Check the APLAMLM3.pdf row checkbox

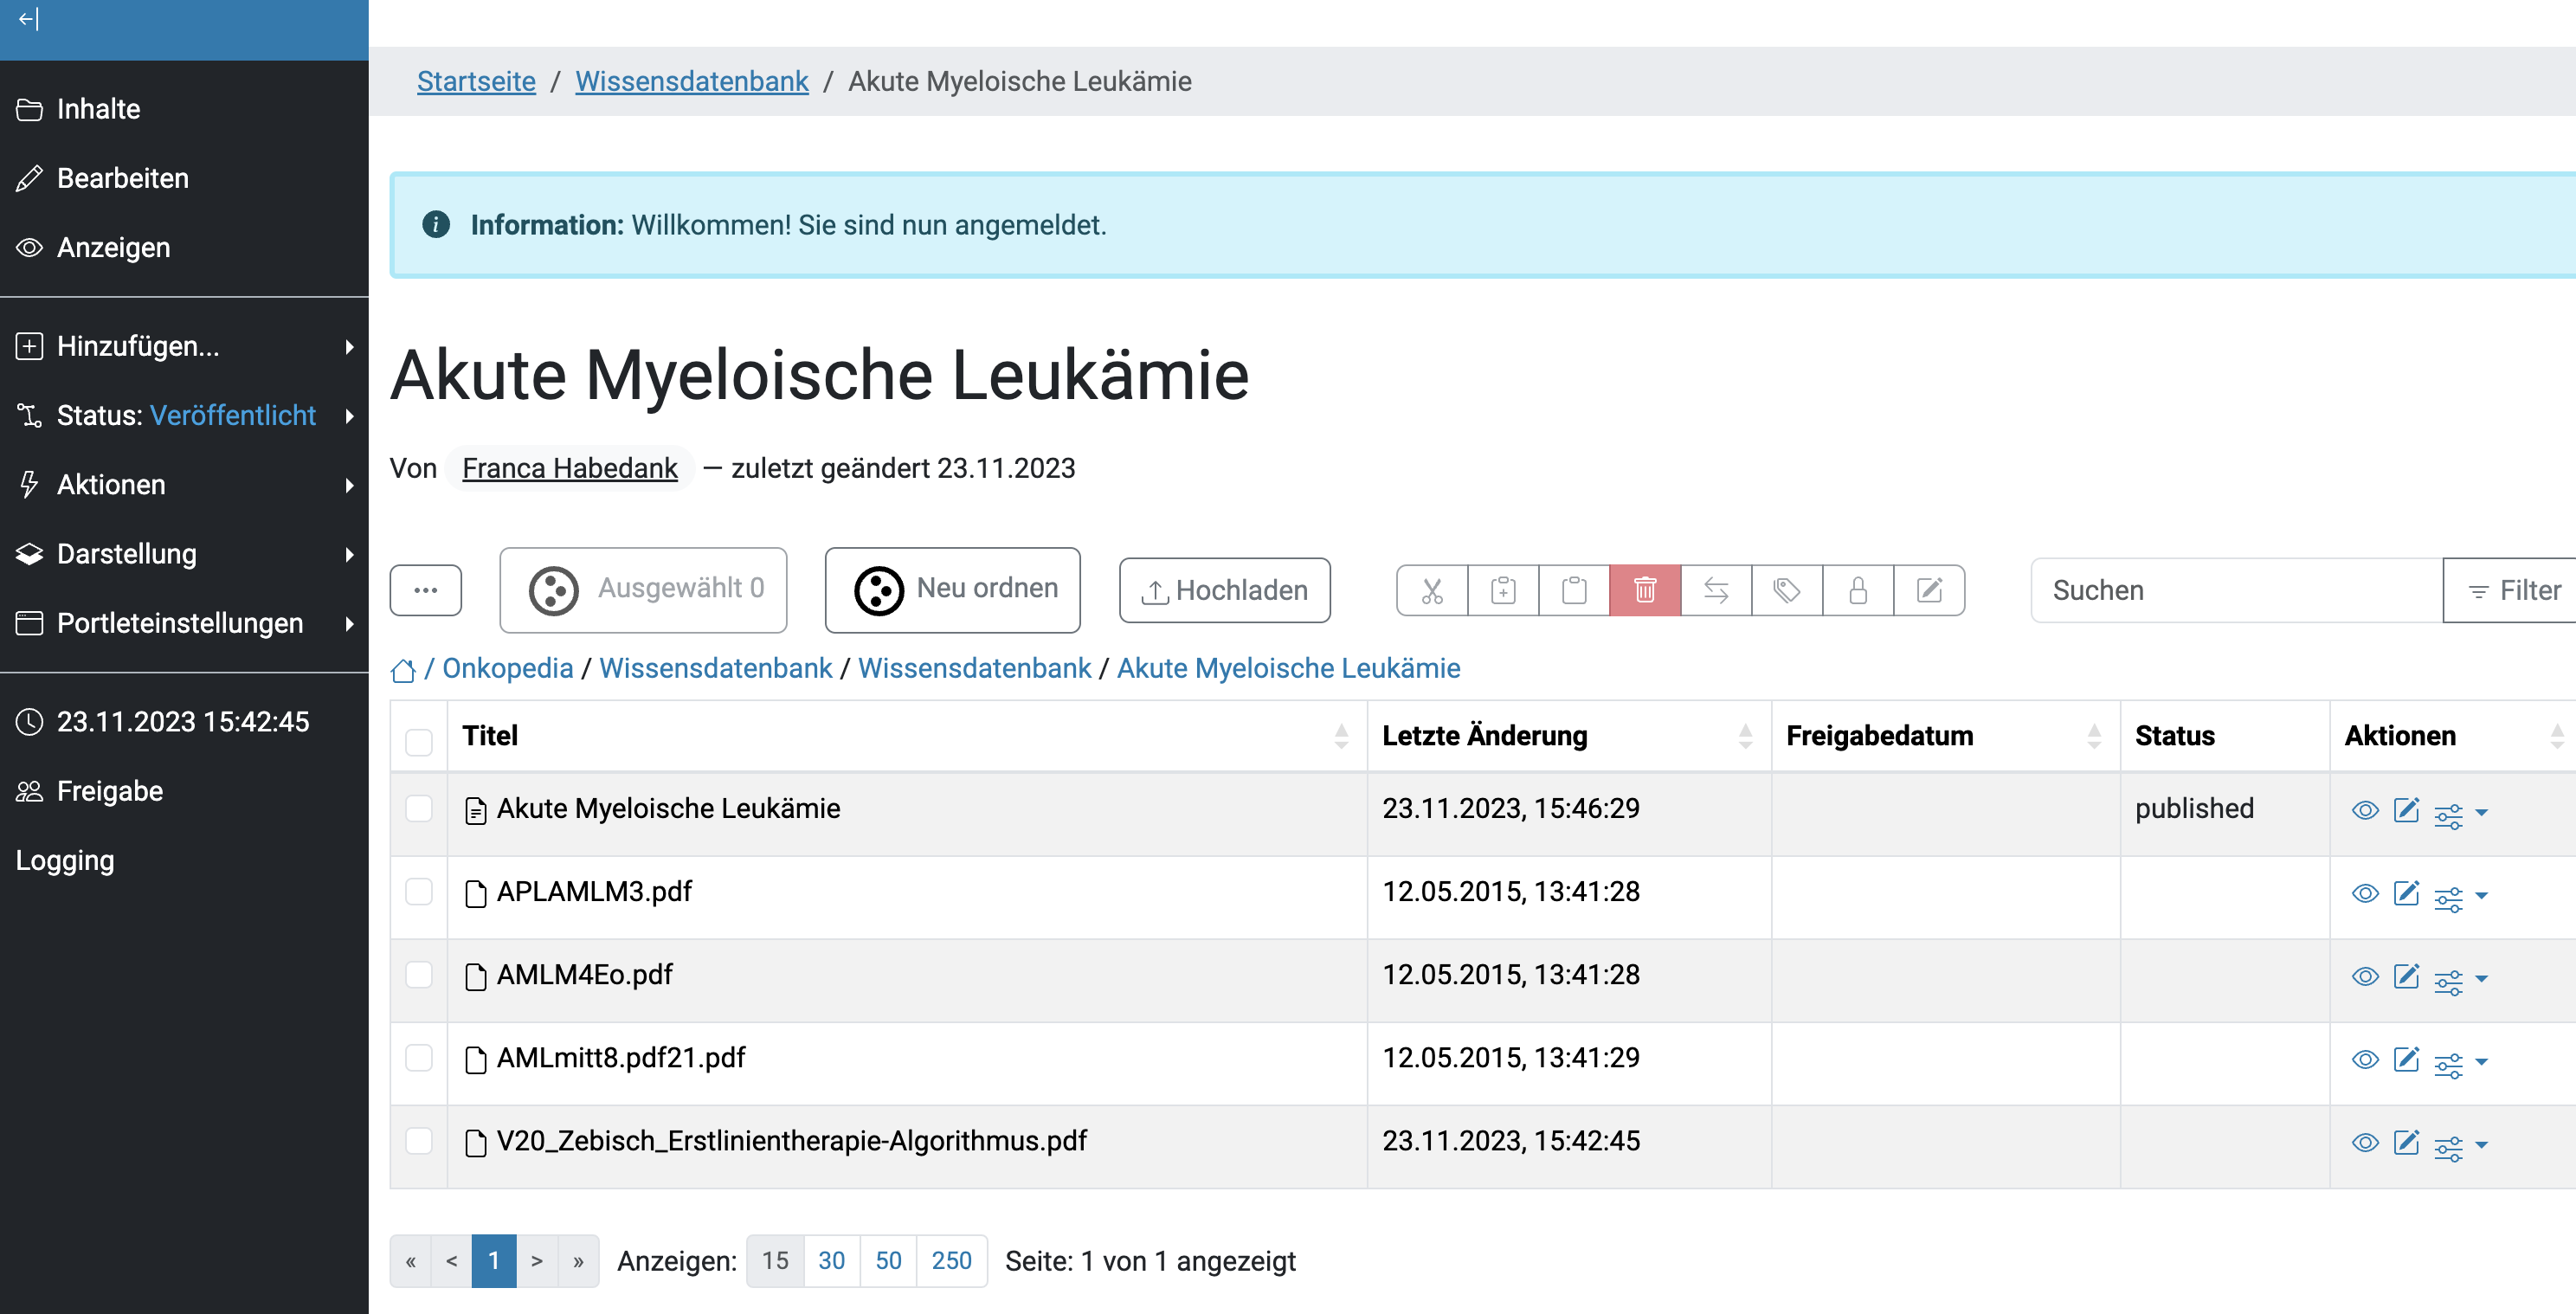(x=419, y=891)
